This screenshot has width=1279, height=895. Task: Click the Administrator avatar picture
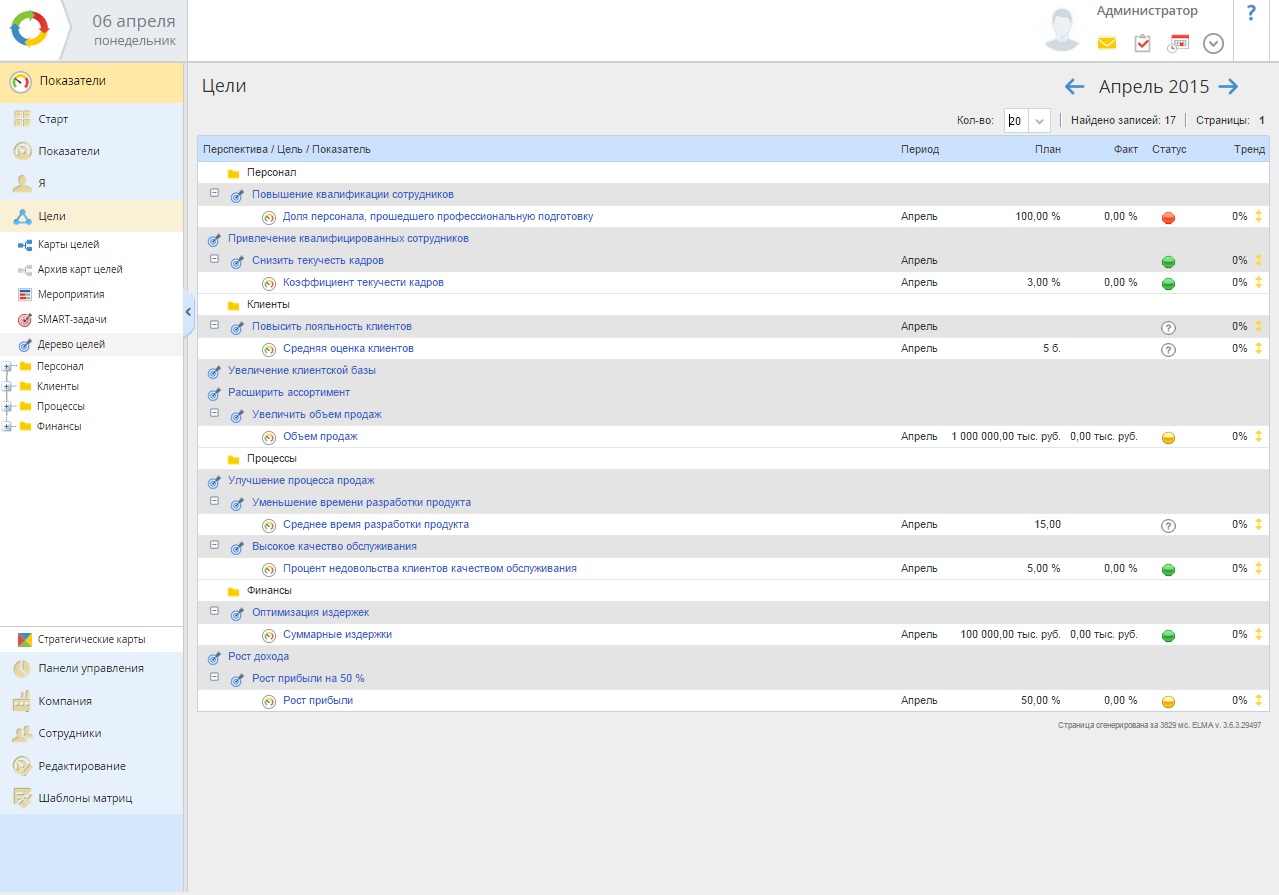click(1061, 30)
